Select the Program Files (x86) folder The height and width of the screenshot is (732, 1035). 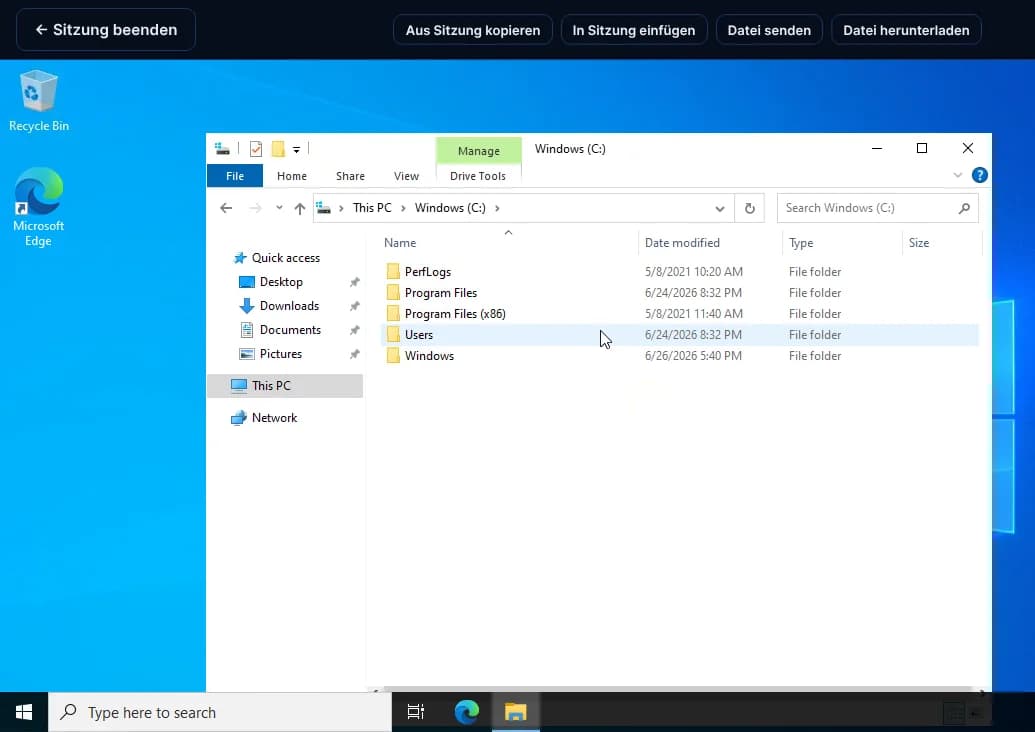tap(455, 314)
